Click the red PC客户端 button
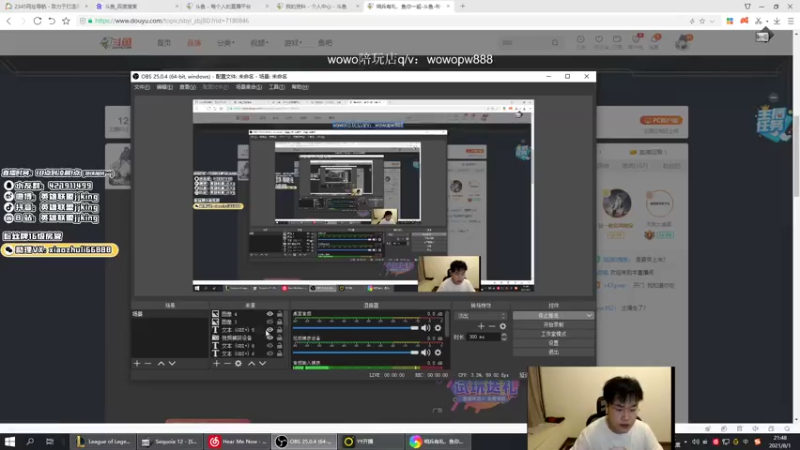 (x=661, y=120)
